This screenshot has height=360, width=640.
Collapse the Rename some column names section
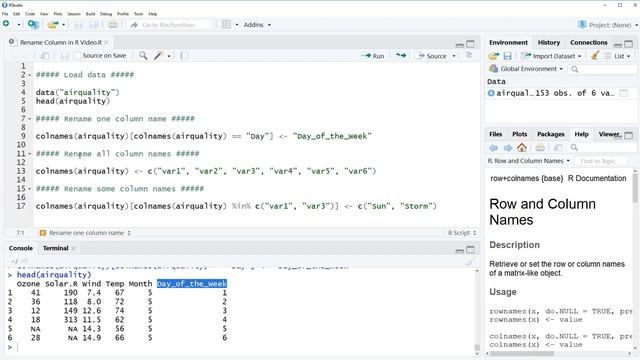pyautogui.click(x=30, y=189)
